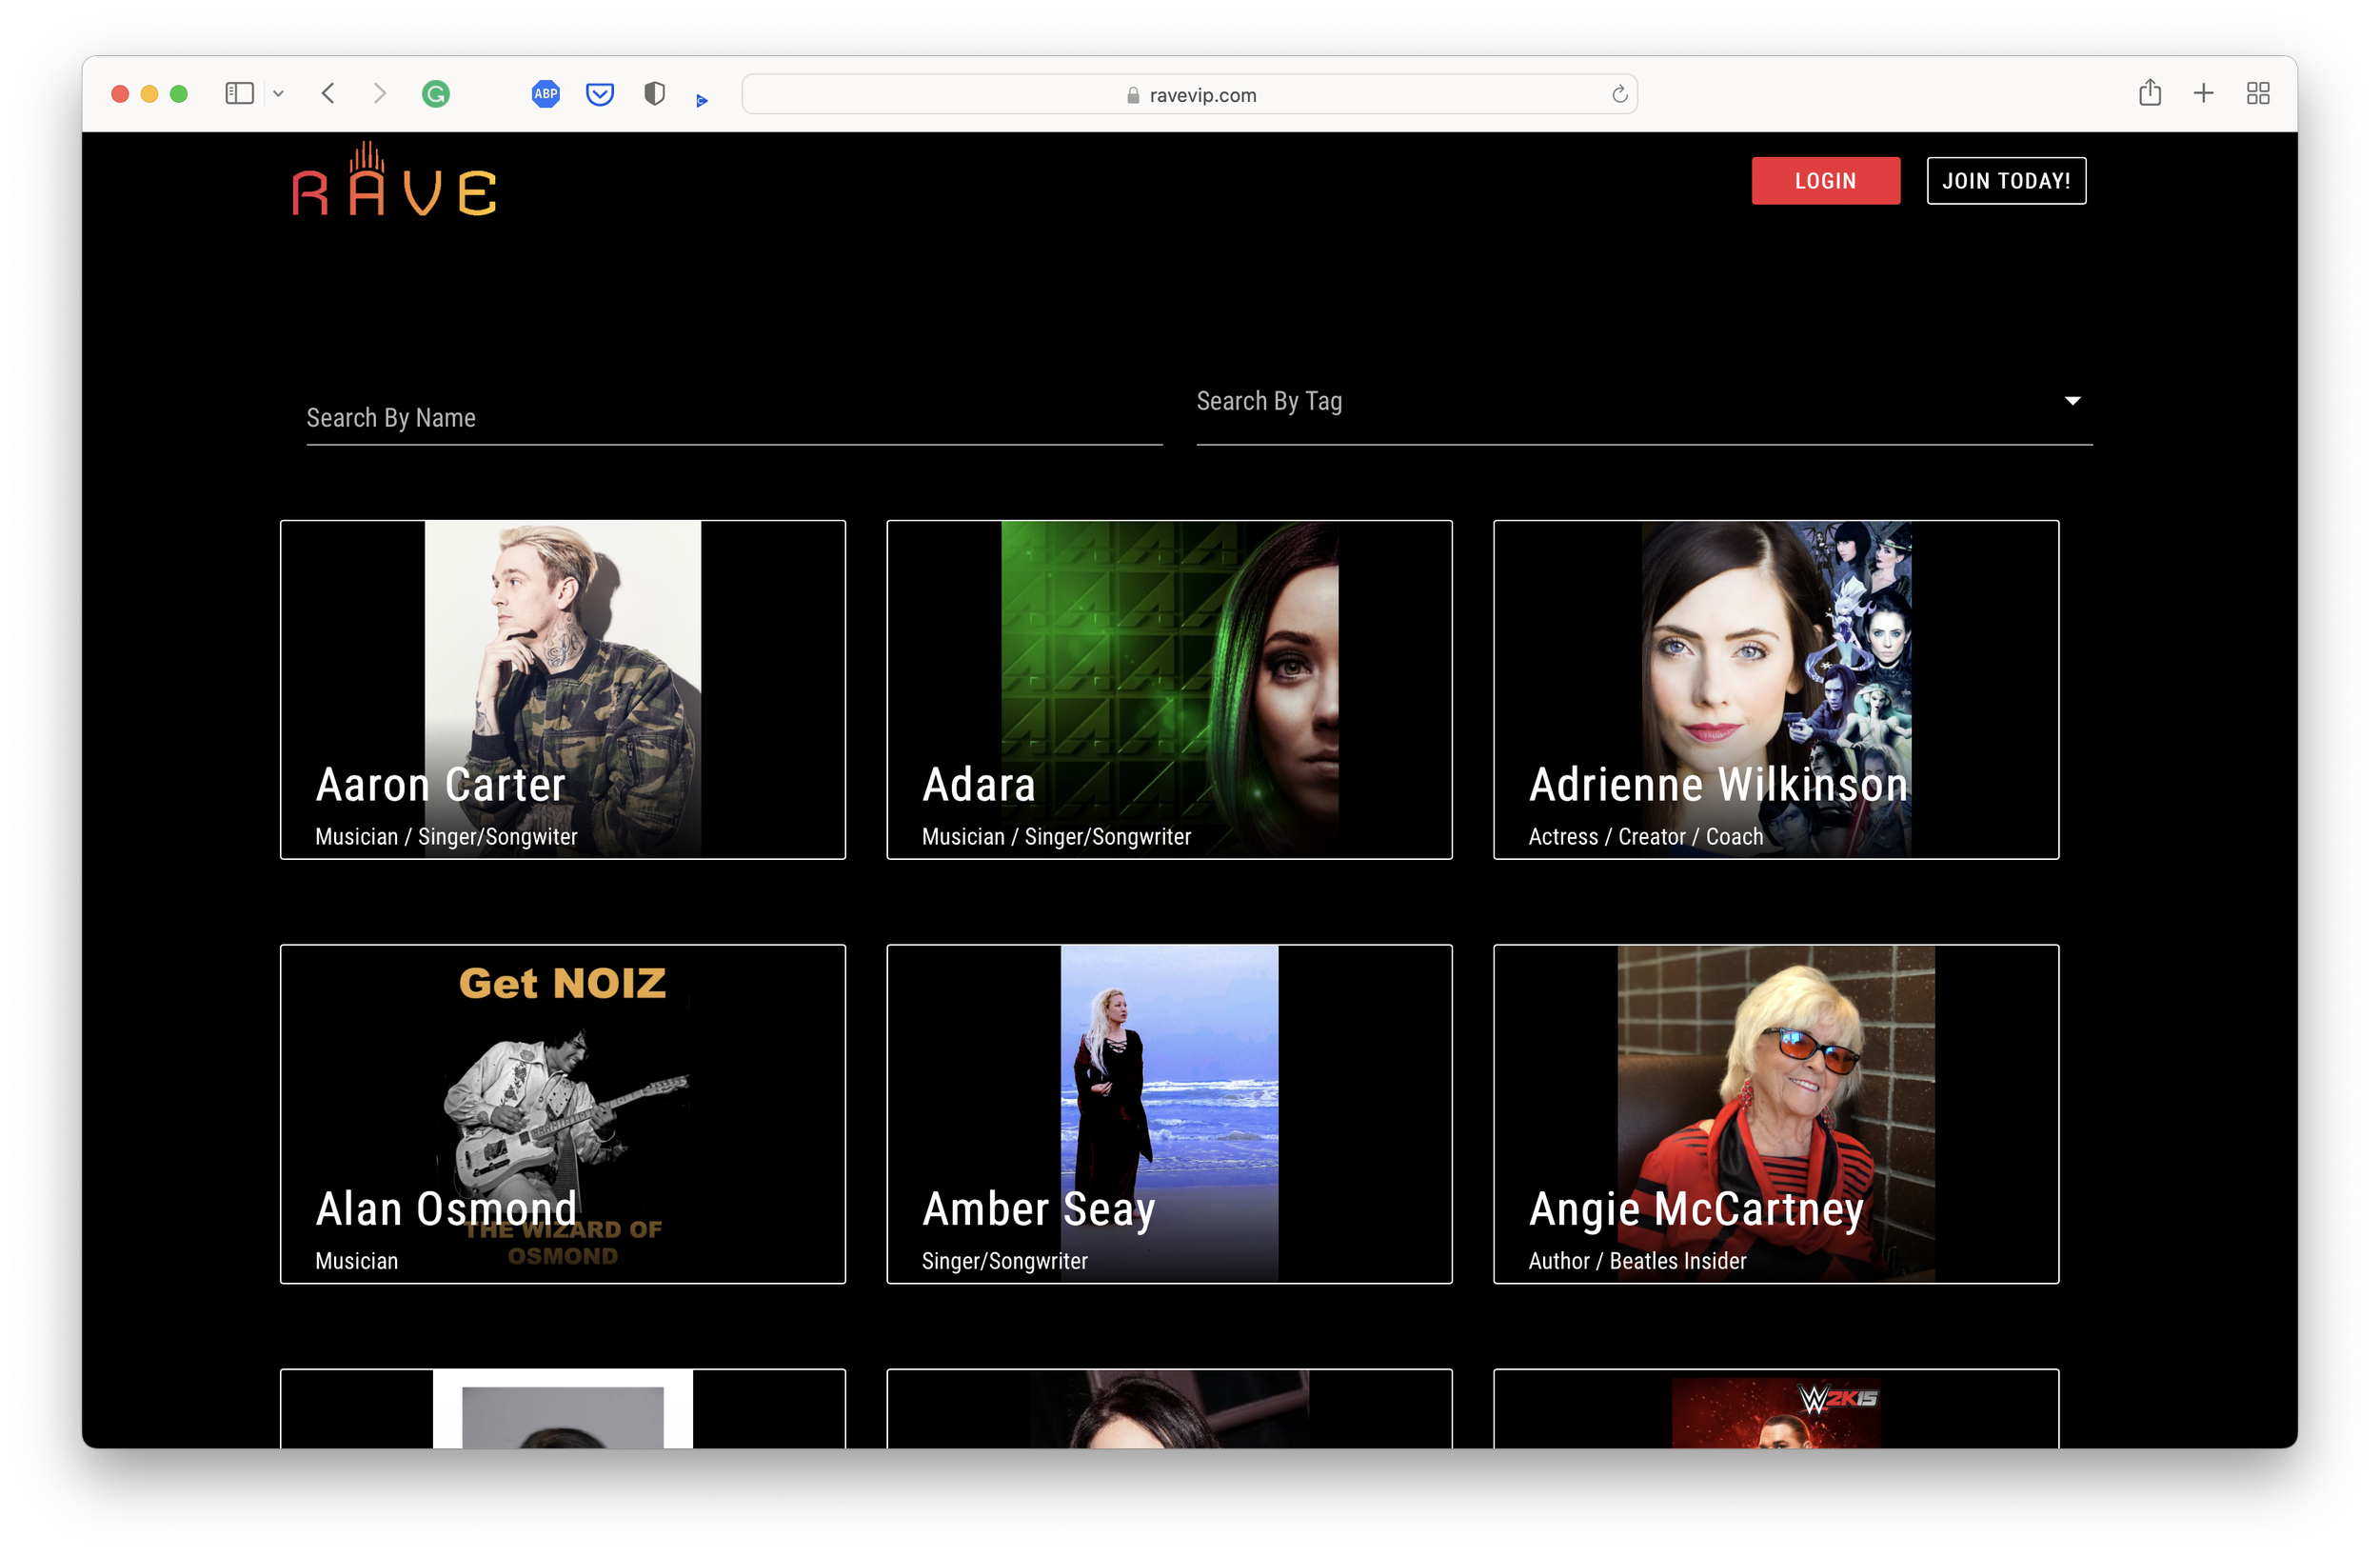Image resolution: width=2380 pixels, height=1557 pixels.
Task: Open a new tab with the plus icon
Action: [x=2203, y=94]
